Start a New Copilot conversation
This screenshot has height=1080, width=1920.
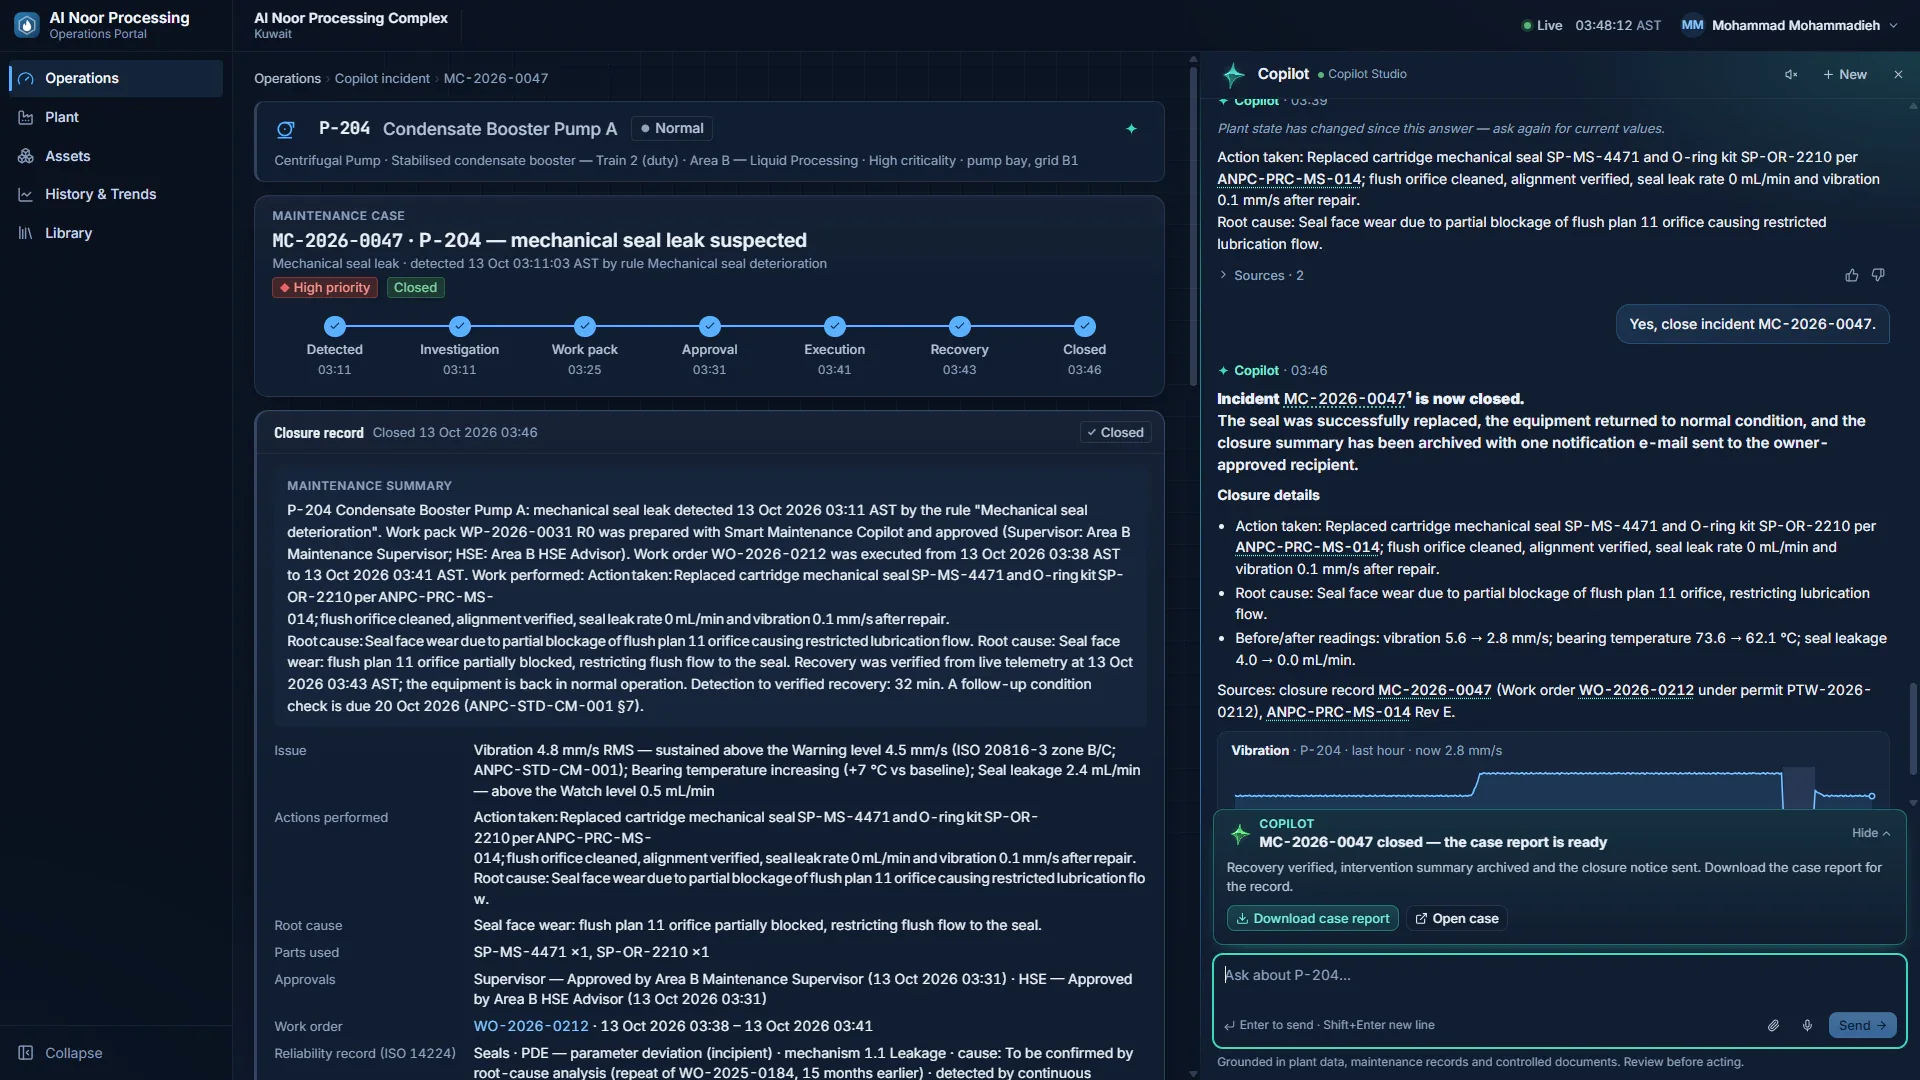(x=1845, y=75)
